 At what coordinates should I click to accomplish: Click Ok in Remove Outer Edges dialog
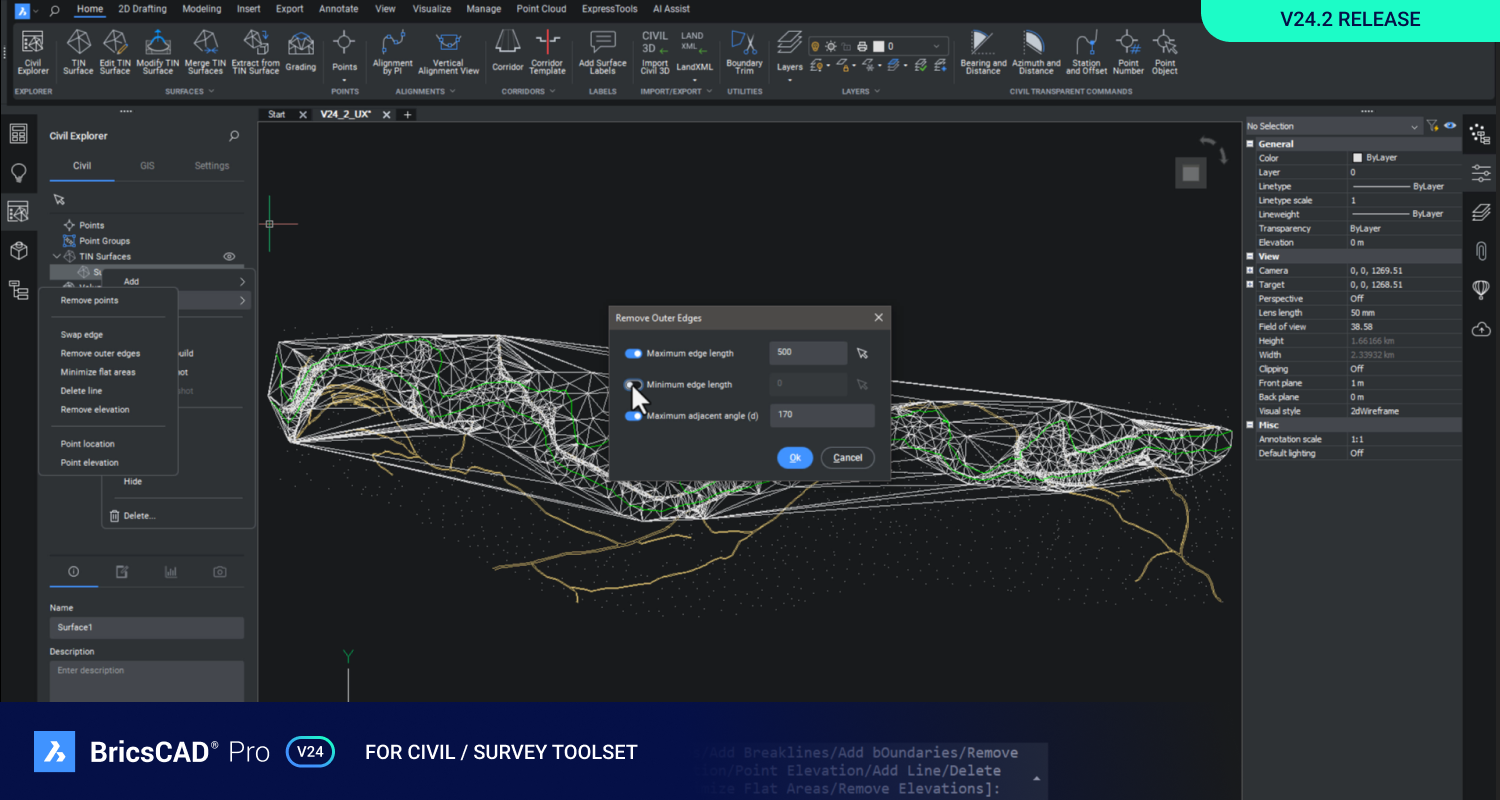click(x=795, y=458)
